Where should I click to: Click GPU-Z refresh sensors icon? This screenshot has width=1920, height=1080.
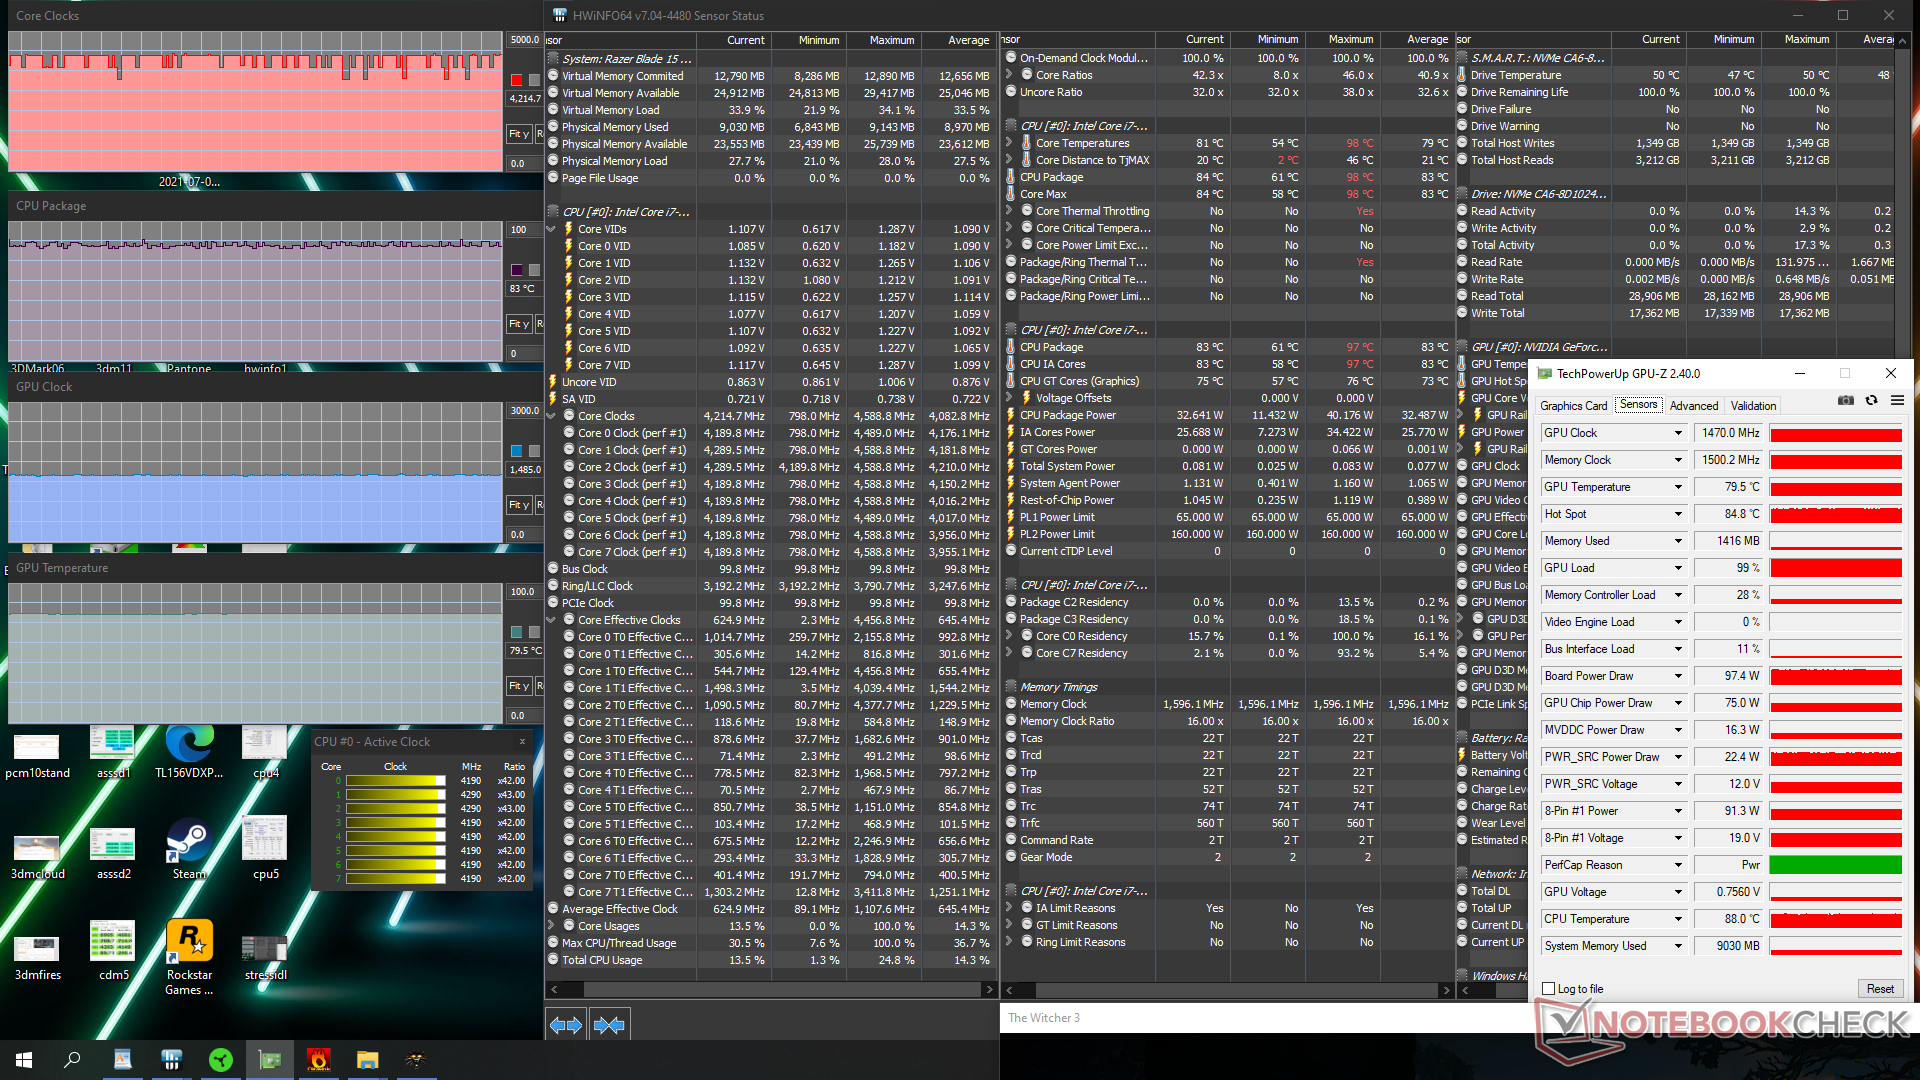pyautogui.click(x=1871, y=400)
